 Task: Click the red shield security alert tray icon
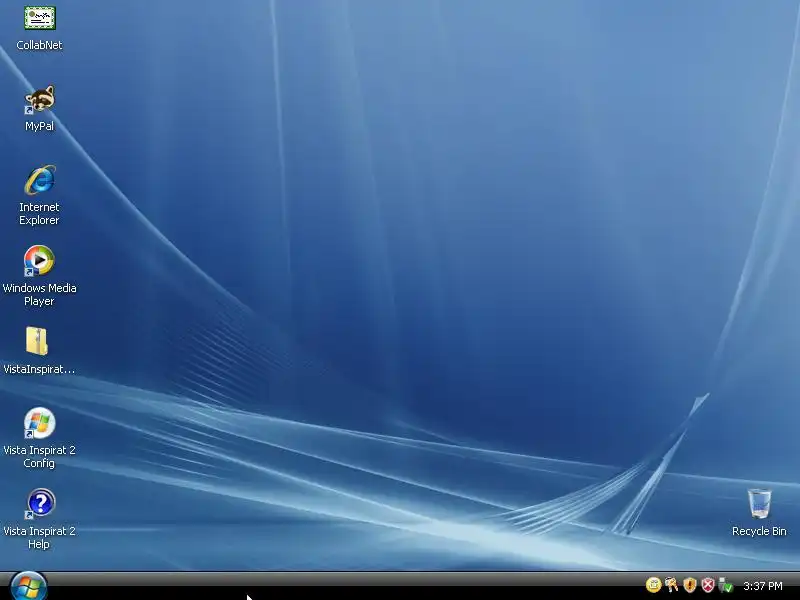708,585
